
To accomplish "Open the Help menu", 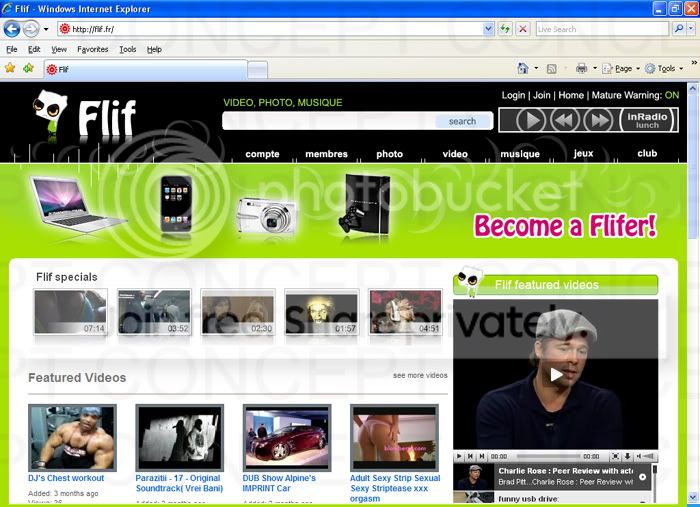I will (154, 50).
